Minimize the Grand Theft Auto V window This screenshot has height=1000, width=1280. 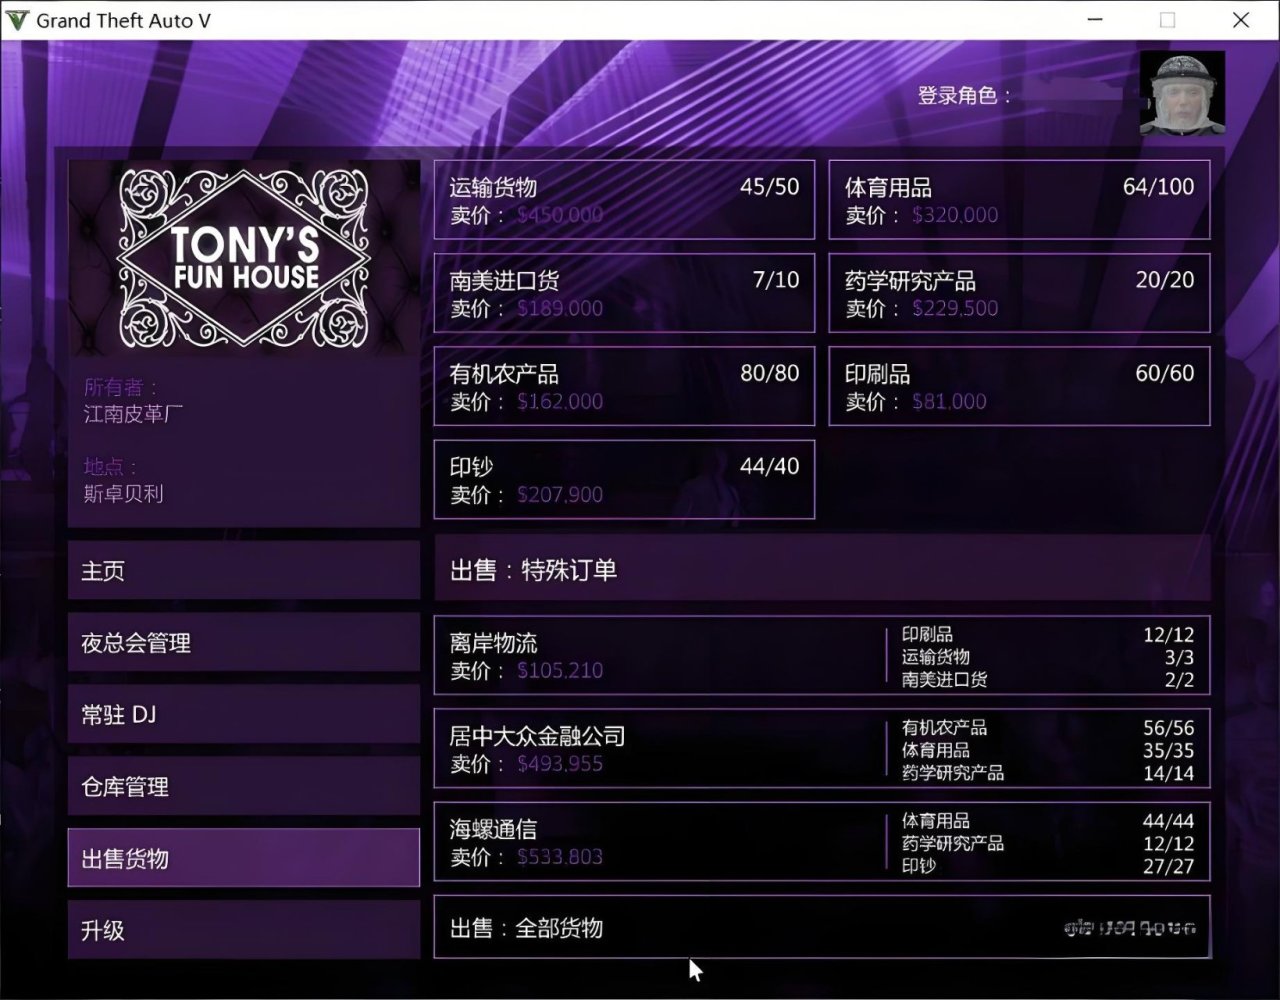1095,20
